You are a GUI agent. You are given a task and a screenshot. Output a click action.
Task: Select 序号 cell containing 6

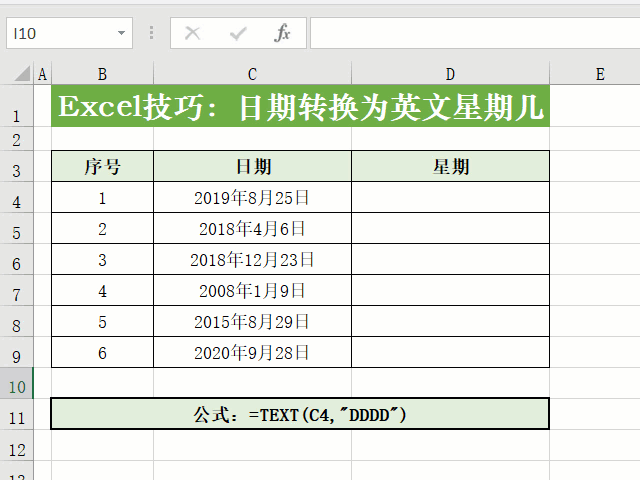click(102, 352)
